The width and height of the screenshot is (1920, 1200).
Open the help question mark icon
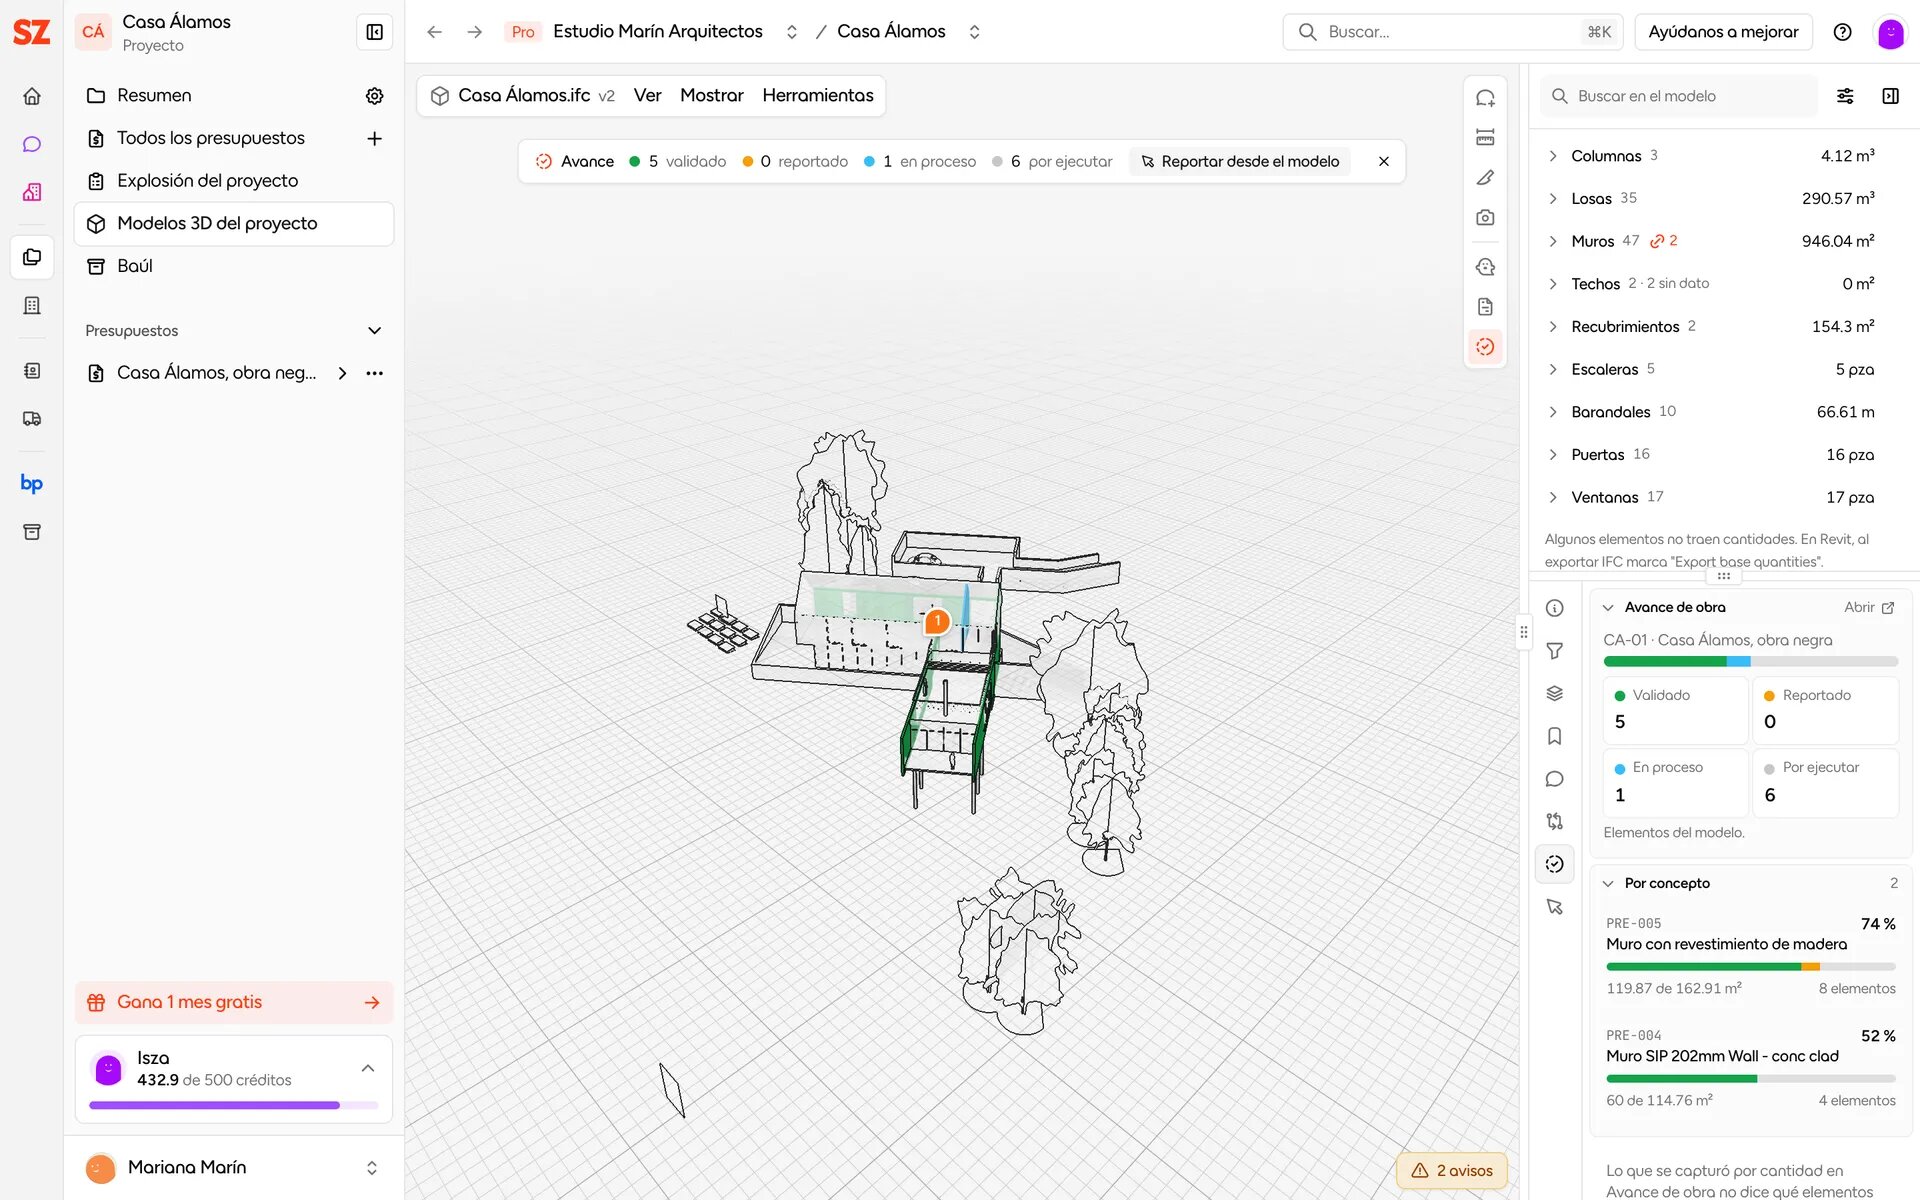click(1843, 32)
